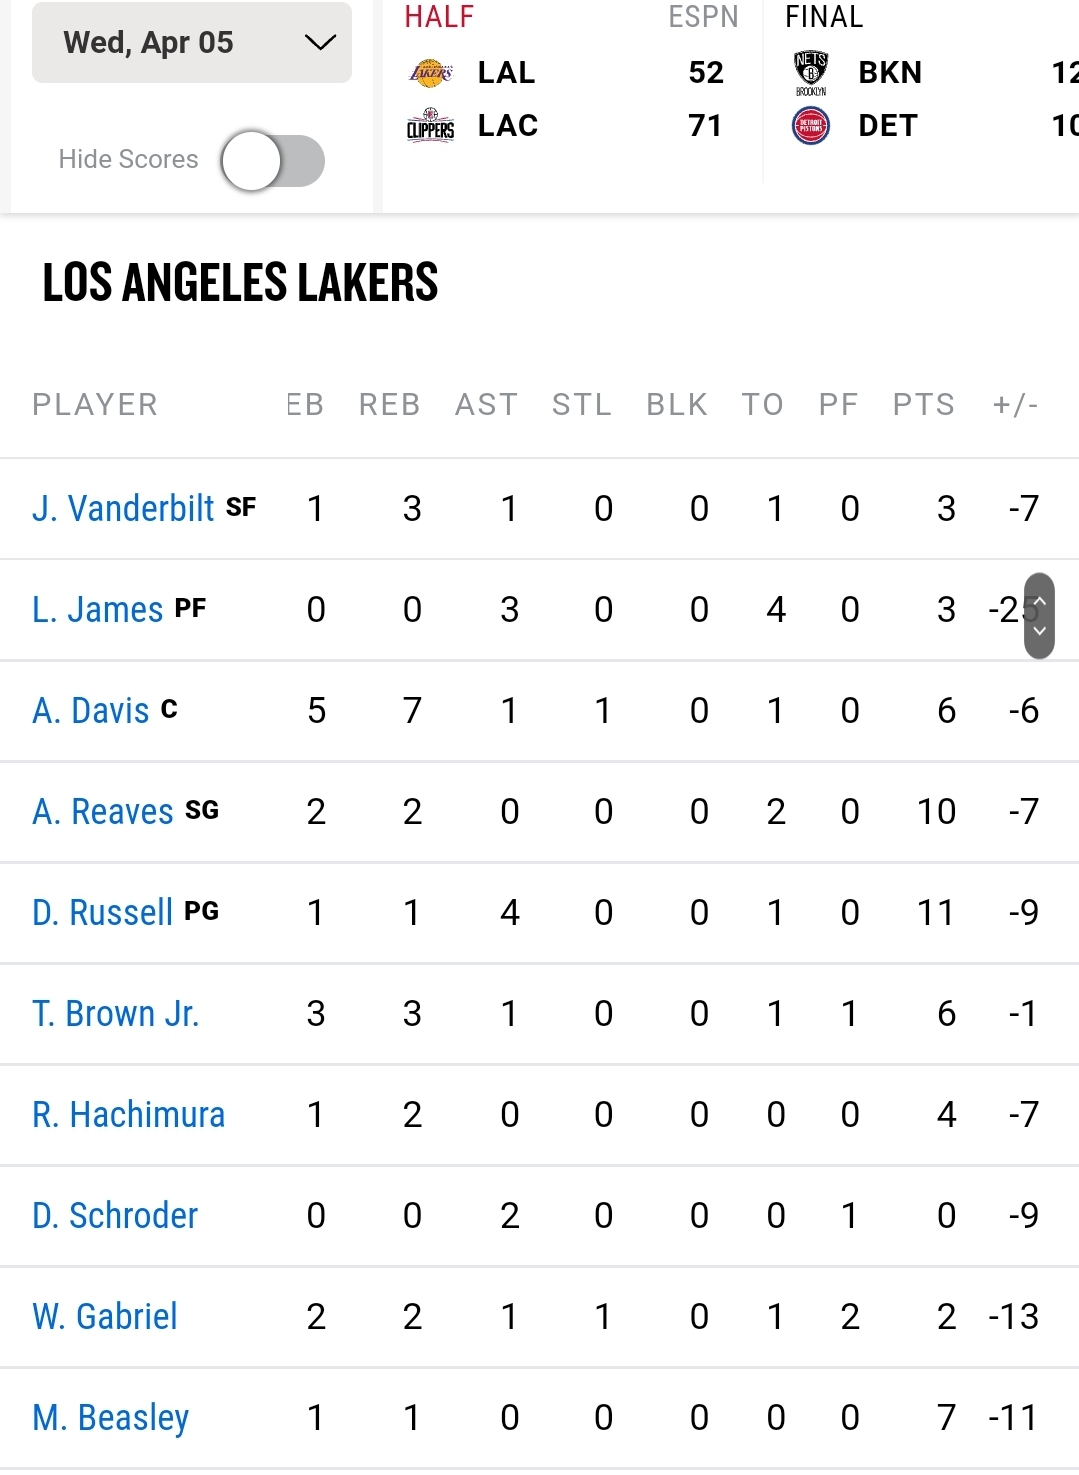
Task: Open T. Brown Jr. player link
Action: 116,1013
